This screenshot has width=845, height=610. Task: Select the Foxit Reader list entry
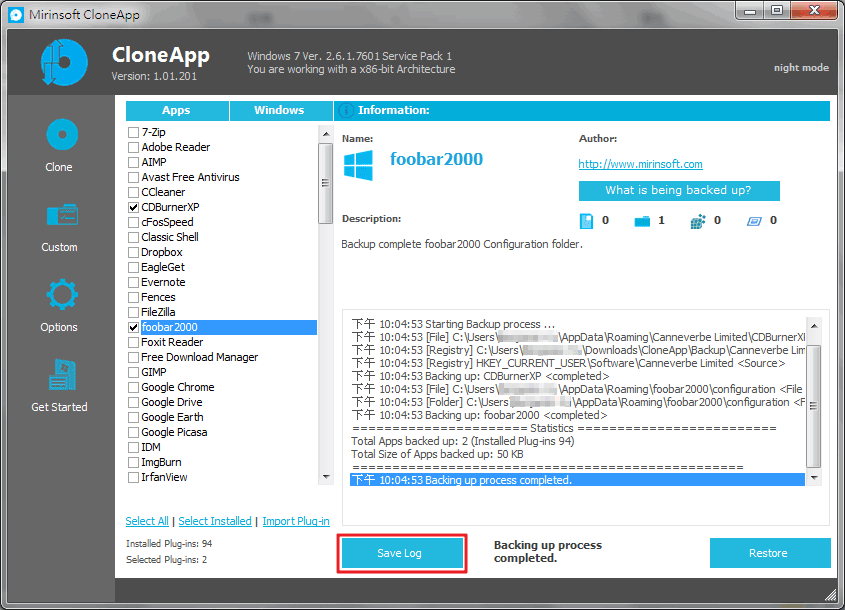pos(172,343)
